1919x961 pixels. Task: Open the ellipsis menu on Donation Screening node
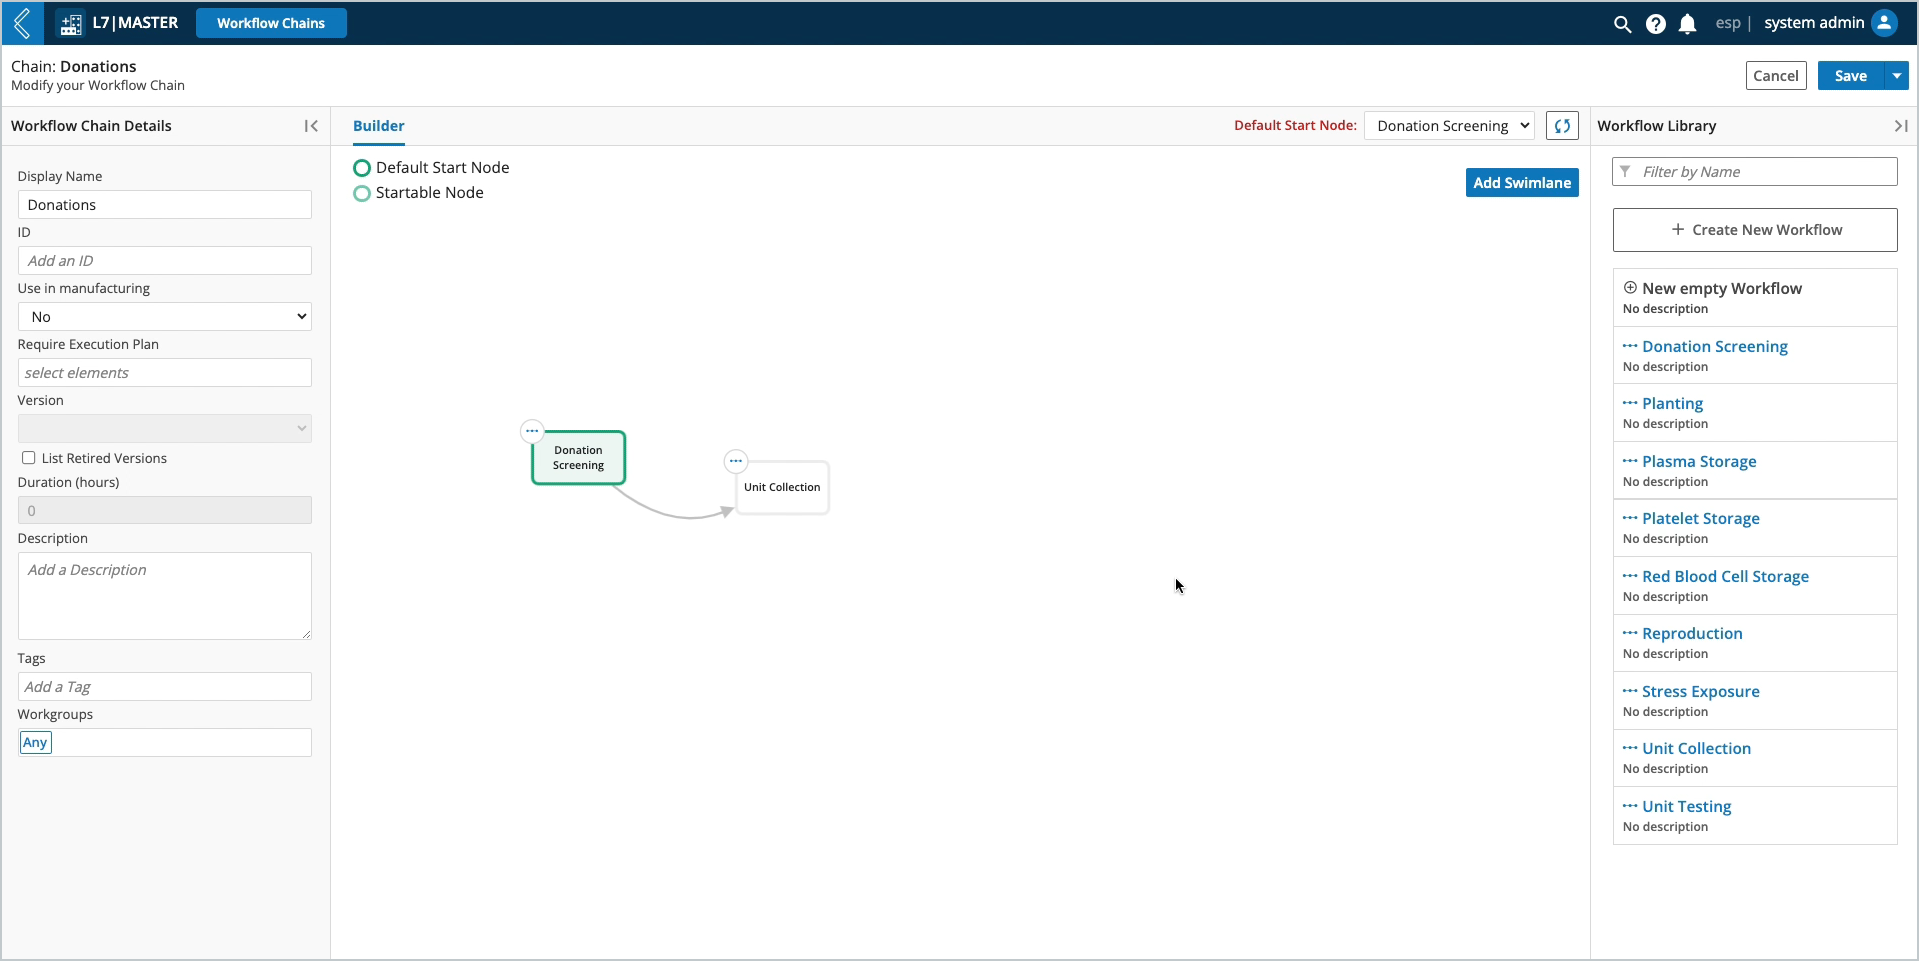pos(532,431)
